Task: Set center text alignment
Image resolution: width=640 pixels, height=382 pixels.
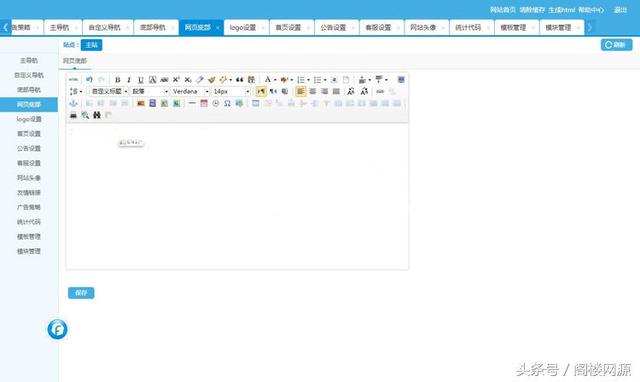Action: pos(313,91)
